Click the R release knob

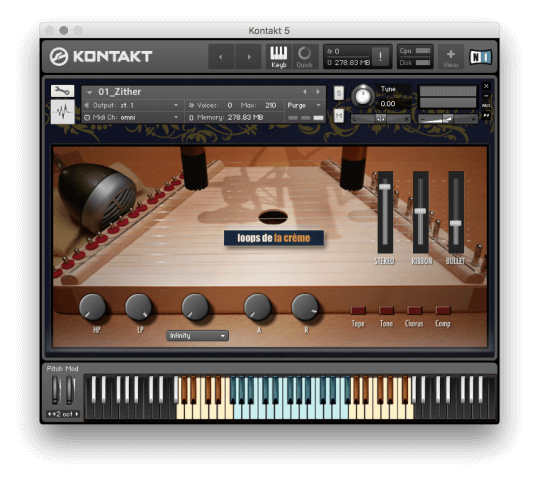tap(305, 307)
